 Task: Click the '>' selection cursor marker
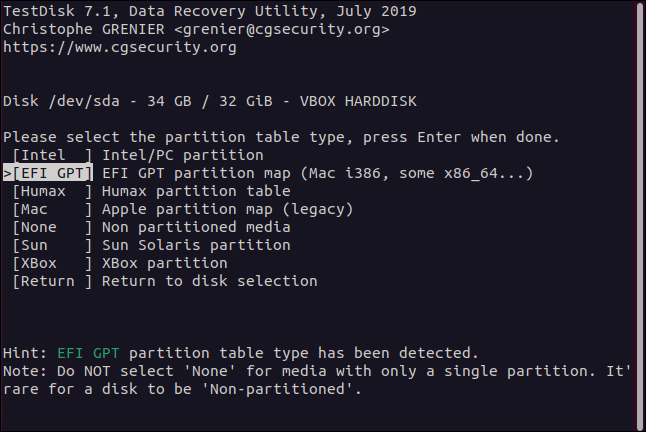(8, 173)
